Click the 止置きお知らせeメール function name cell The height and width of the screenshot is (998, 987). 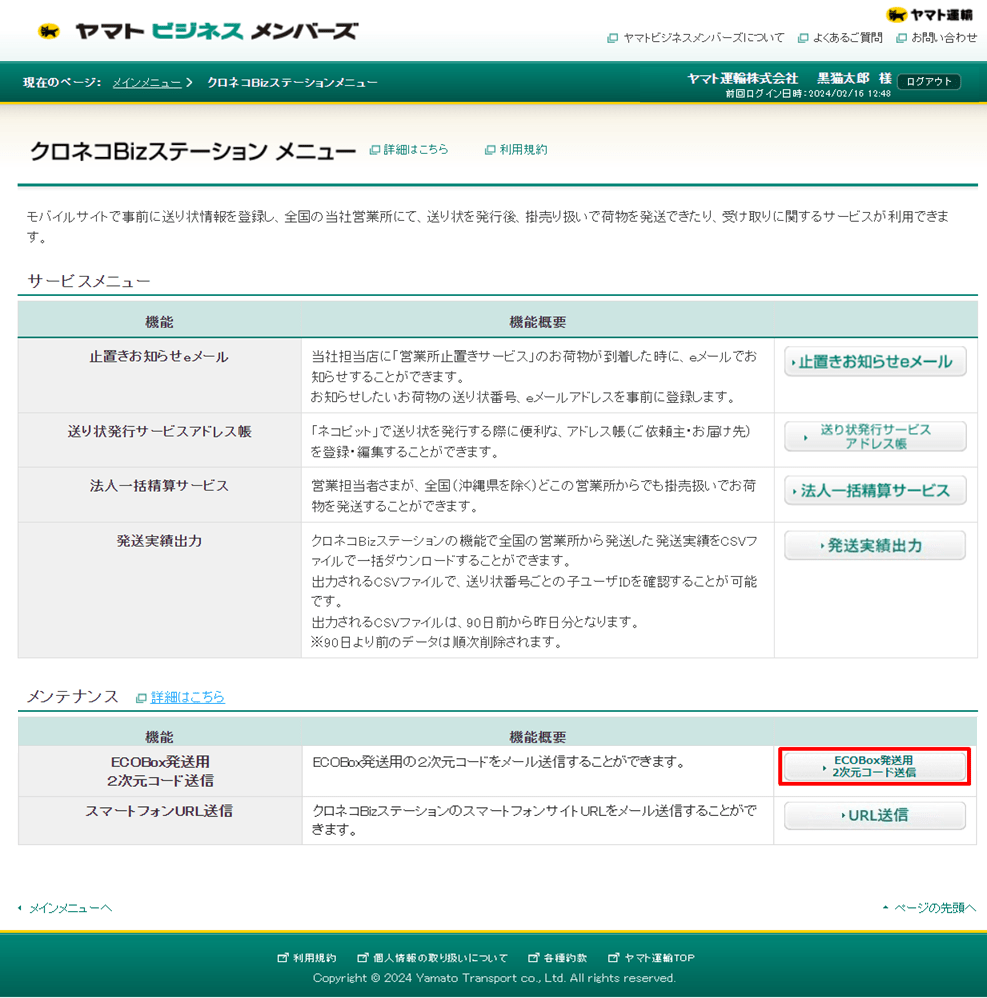(x=159, y=376)
